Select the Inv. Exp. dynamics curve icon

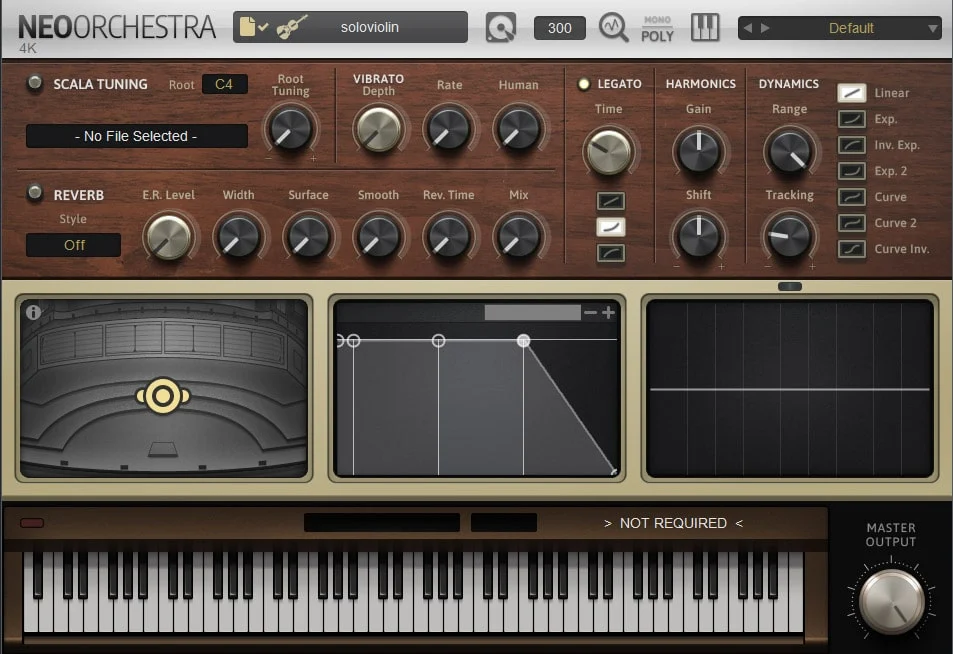tap(851, 145)
